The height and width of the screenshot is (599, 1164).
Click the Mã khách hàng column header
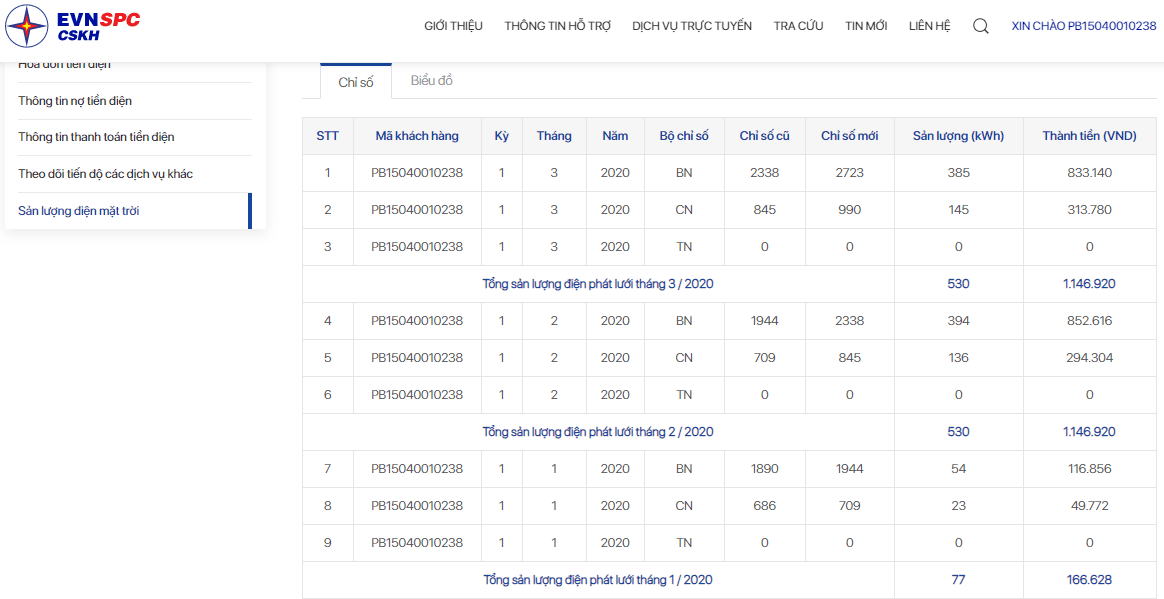pyautogui.click(x=417, y=136)
